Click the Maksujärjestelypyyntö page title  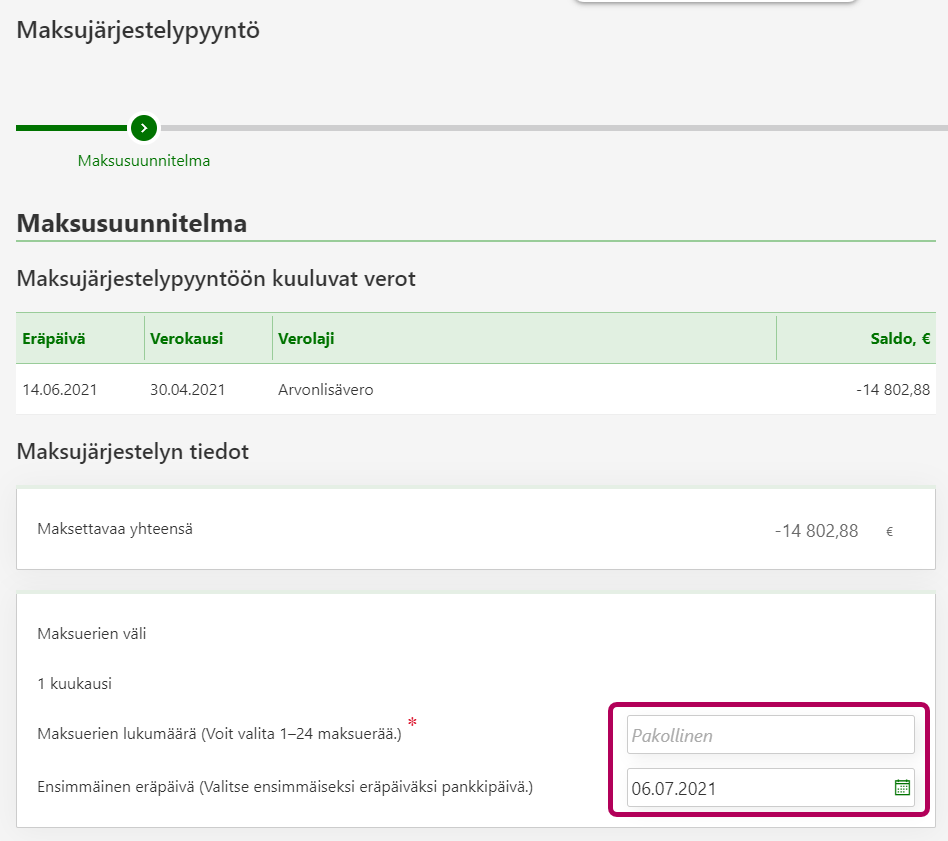(138, 30)
